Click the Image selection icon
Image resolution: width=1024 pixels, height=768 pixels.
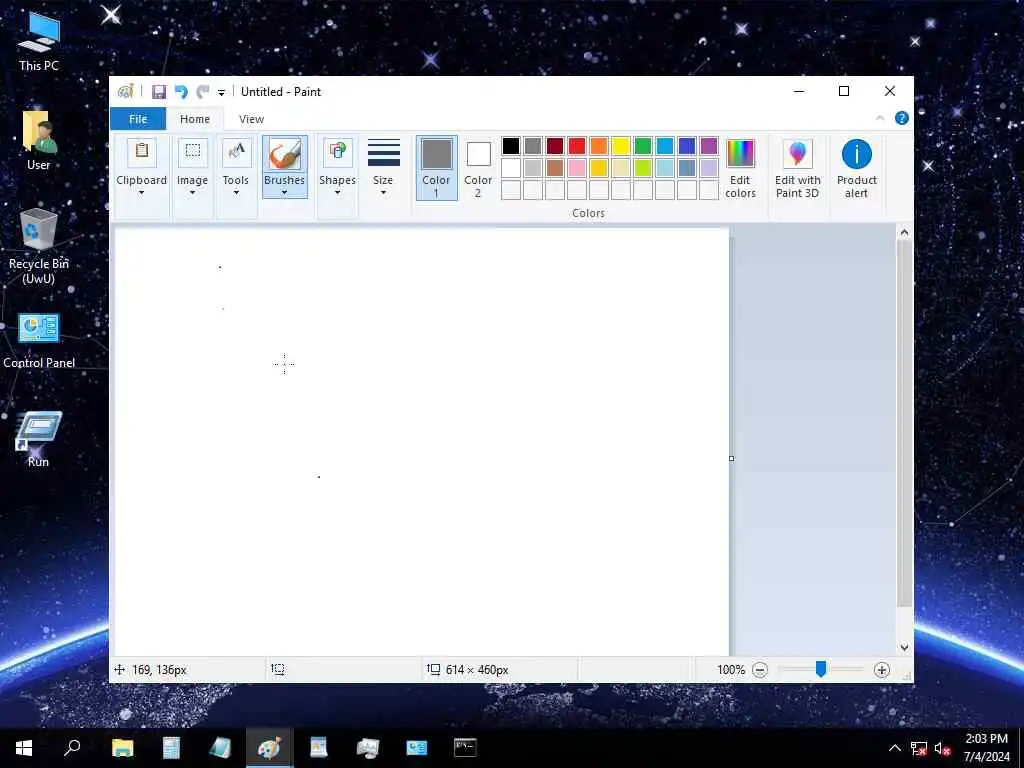pyautogui.click(x=193, y=152)
